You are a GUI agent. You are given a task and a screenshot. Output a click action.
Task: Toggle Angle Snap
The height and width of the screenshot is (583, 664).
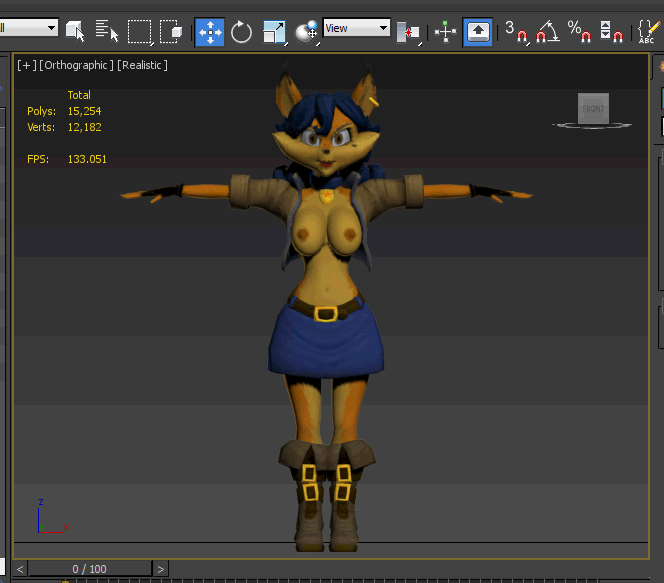point(548,32)
